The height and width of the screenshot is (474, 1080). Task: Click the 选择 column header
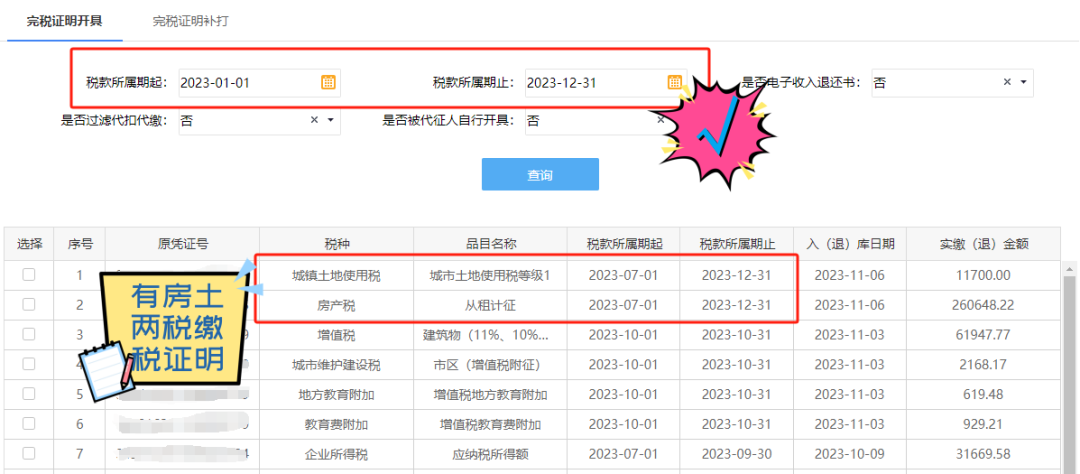29,243
